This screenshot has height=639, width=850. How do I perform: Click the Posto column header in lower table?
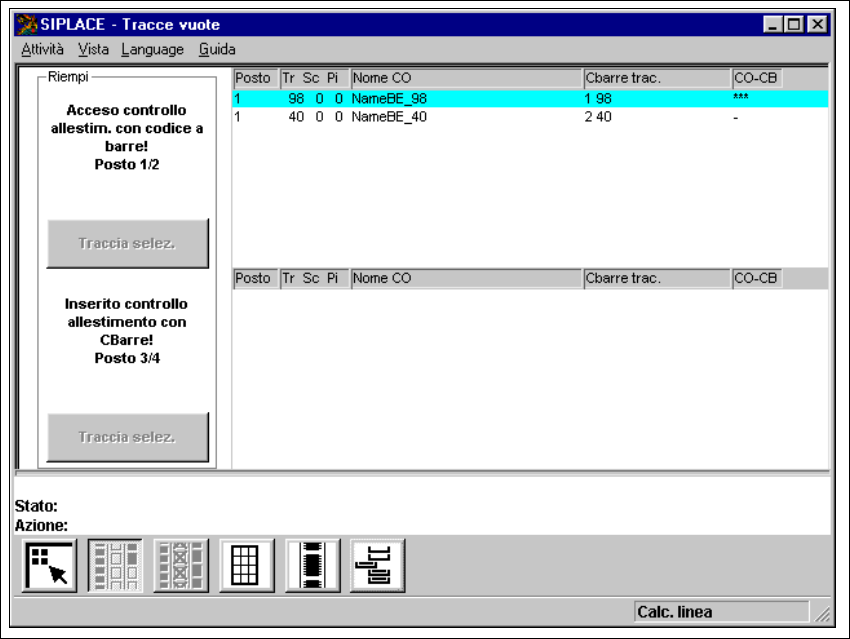coord(254,279)
